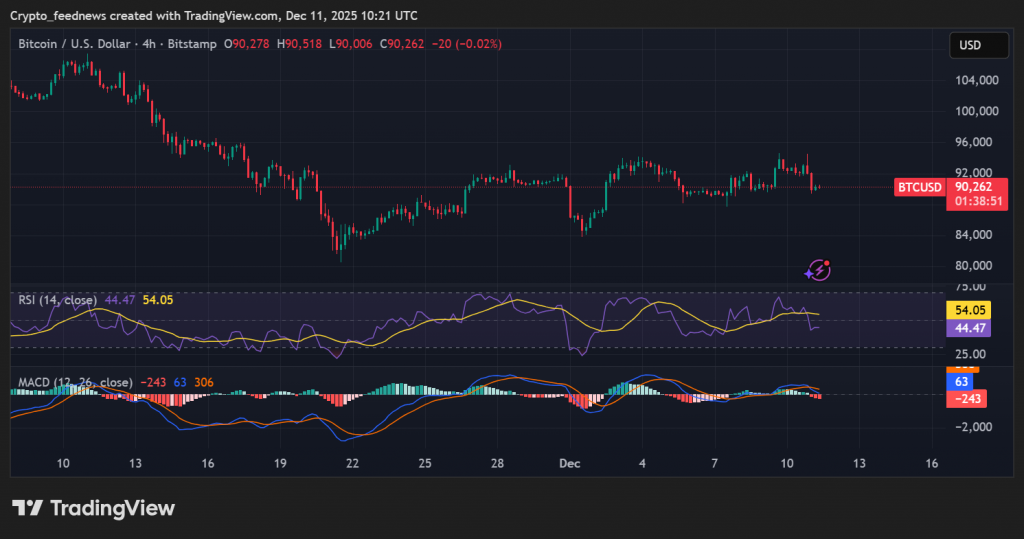Click the 92,000 price axis label

(x=976, y=172)
